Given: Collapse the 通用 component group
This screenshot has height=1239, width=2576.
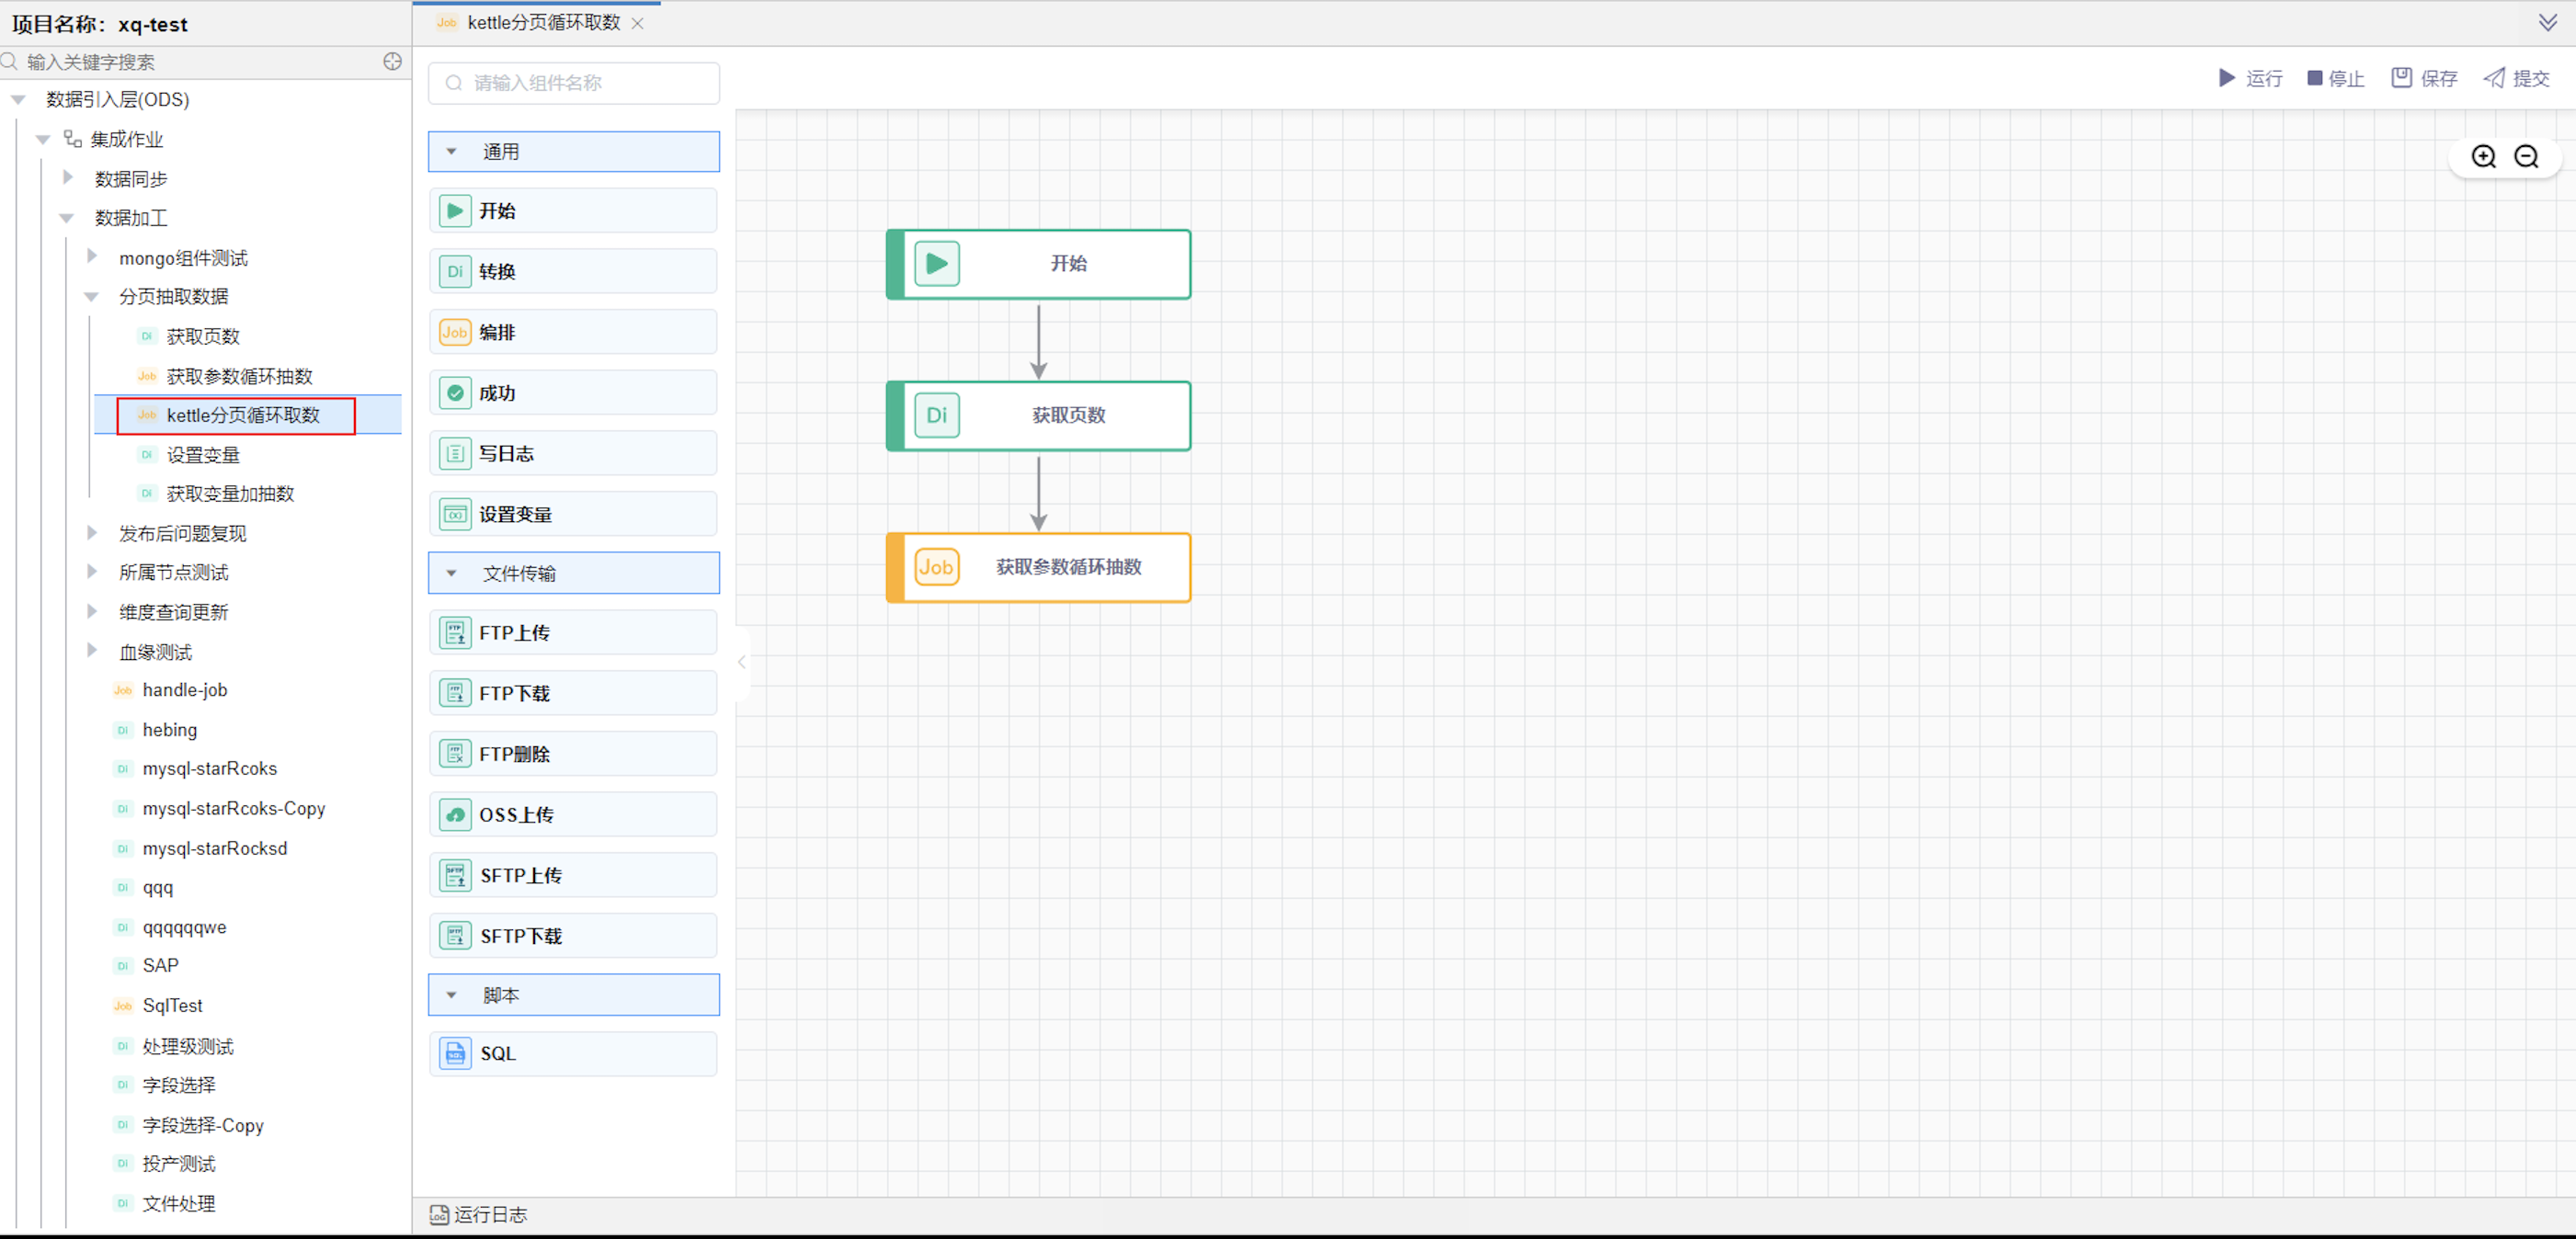Looking at the screenshot, I should tap(452, 151).
